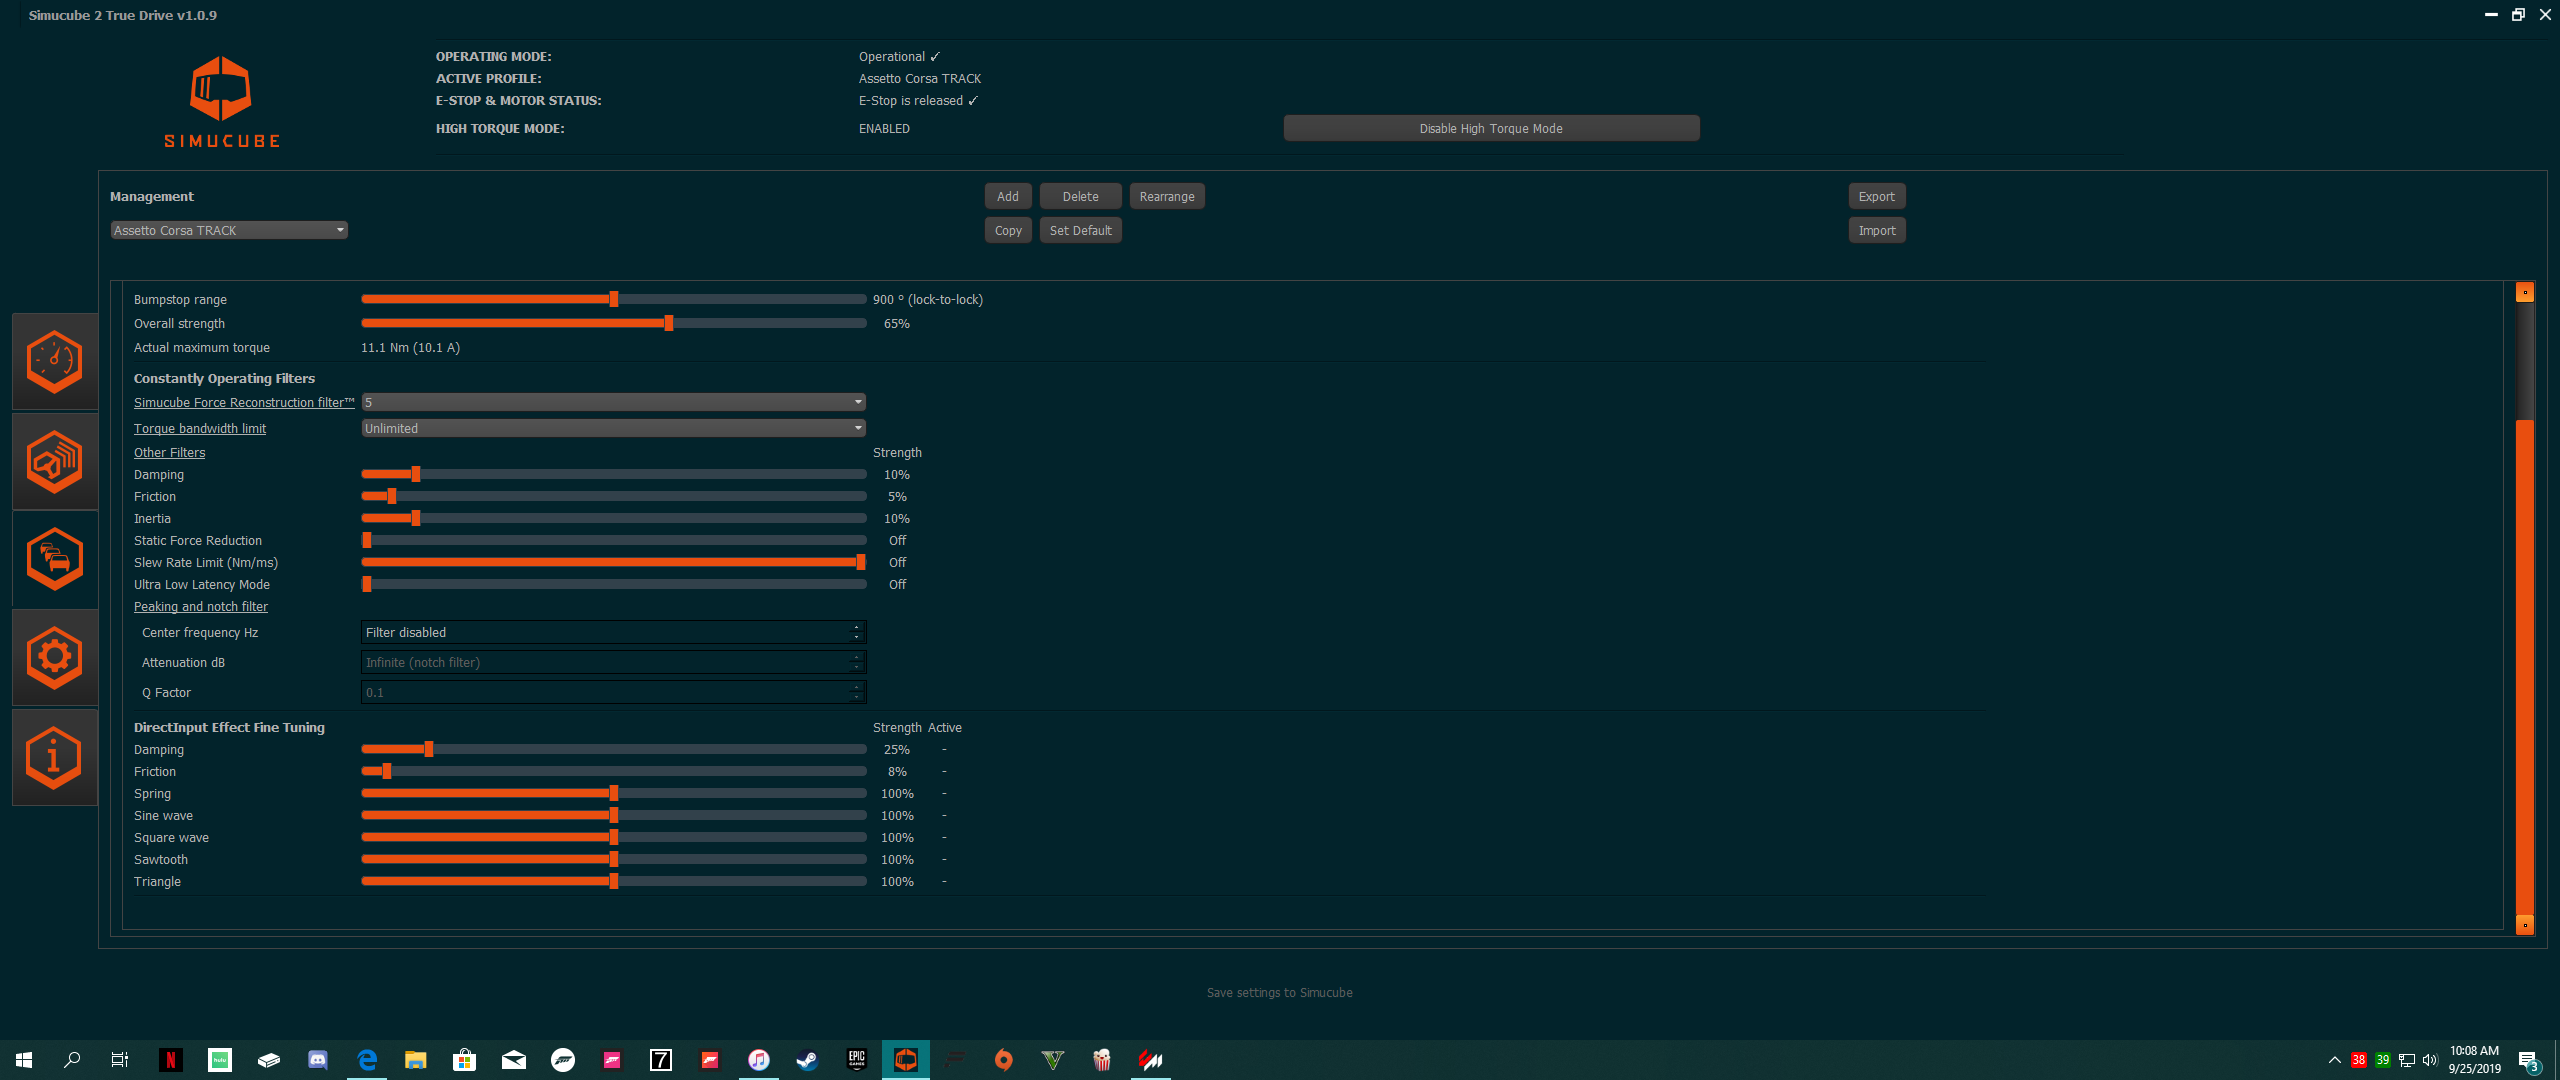Open Microsoft Edge from the taskbar

pyautogui.click(x=367, y=1060)
